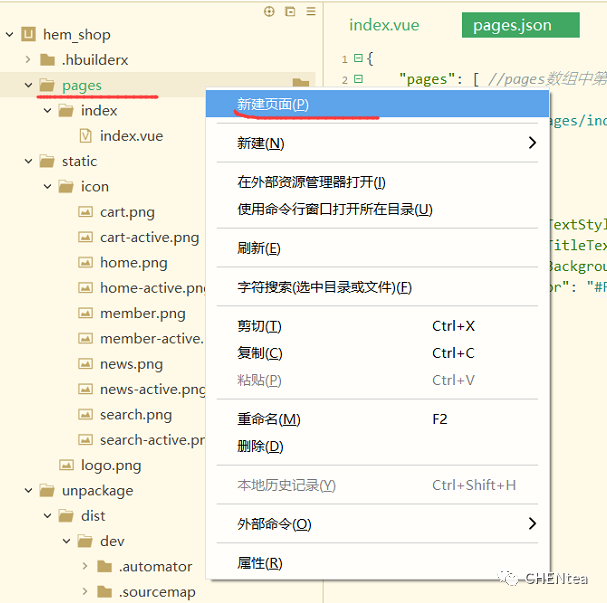The height and width of the screenshot is (603, 607).
Task: Click the index.vue file icon
Action: (85, 136)
